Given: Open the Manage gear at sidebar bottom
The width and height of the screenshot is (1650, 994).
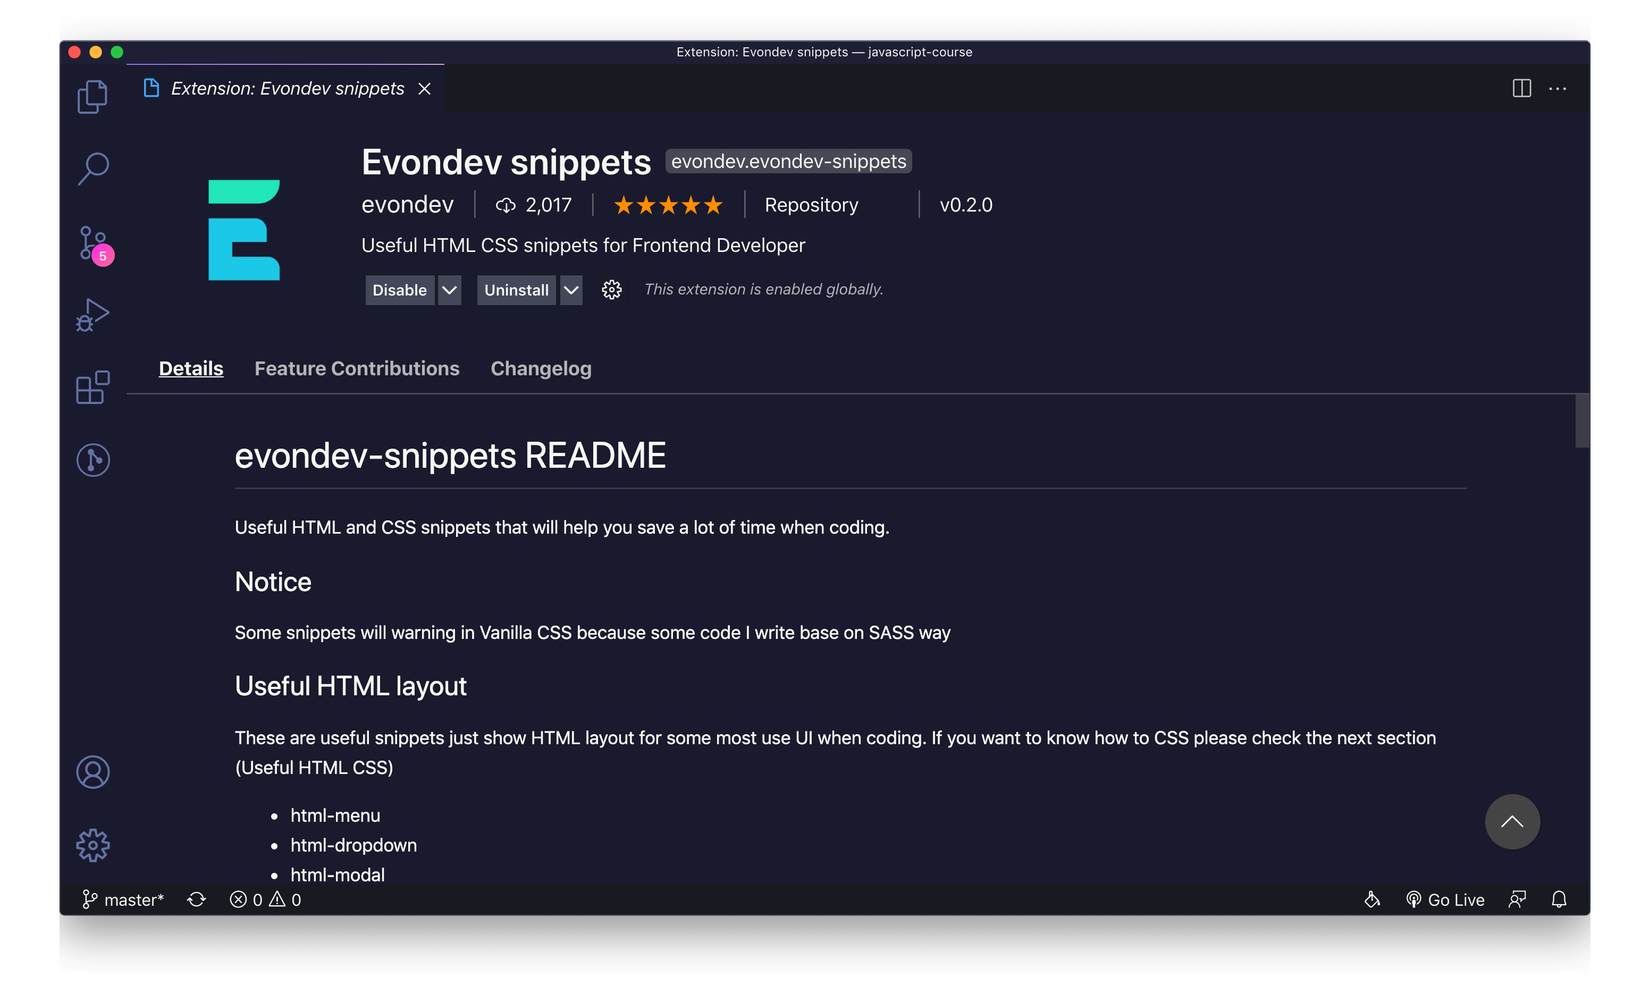Looking at the screenshot, I should pyautogui.click(x=92, y=844).
